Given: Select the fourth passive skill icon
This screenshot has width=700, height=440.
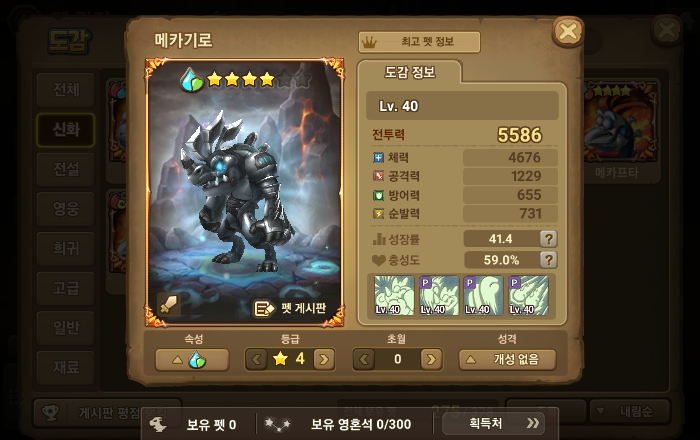Looking at the screenshot, I should [x=528, y=295].
